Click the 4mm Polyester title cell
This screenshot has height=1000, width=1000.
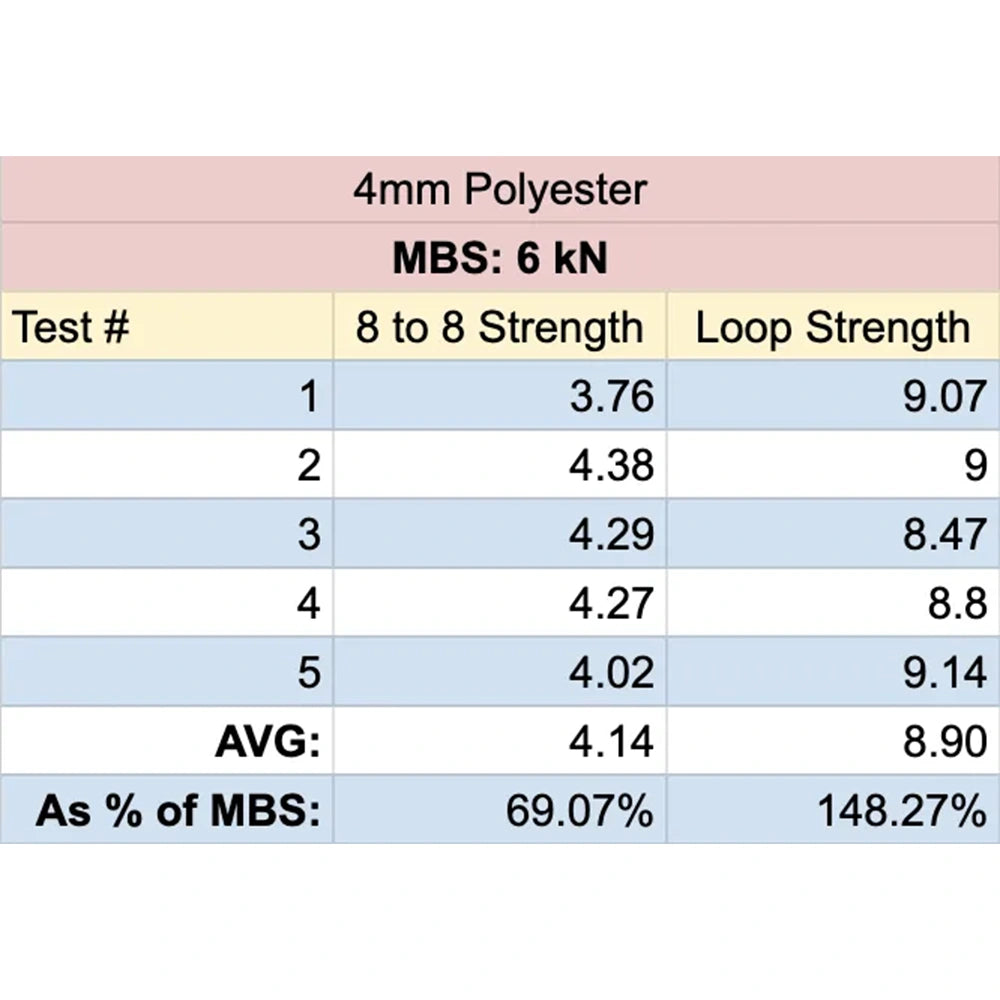pyautogui.click(x=499, y=190)
